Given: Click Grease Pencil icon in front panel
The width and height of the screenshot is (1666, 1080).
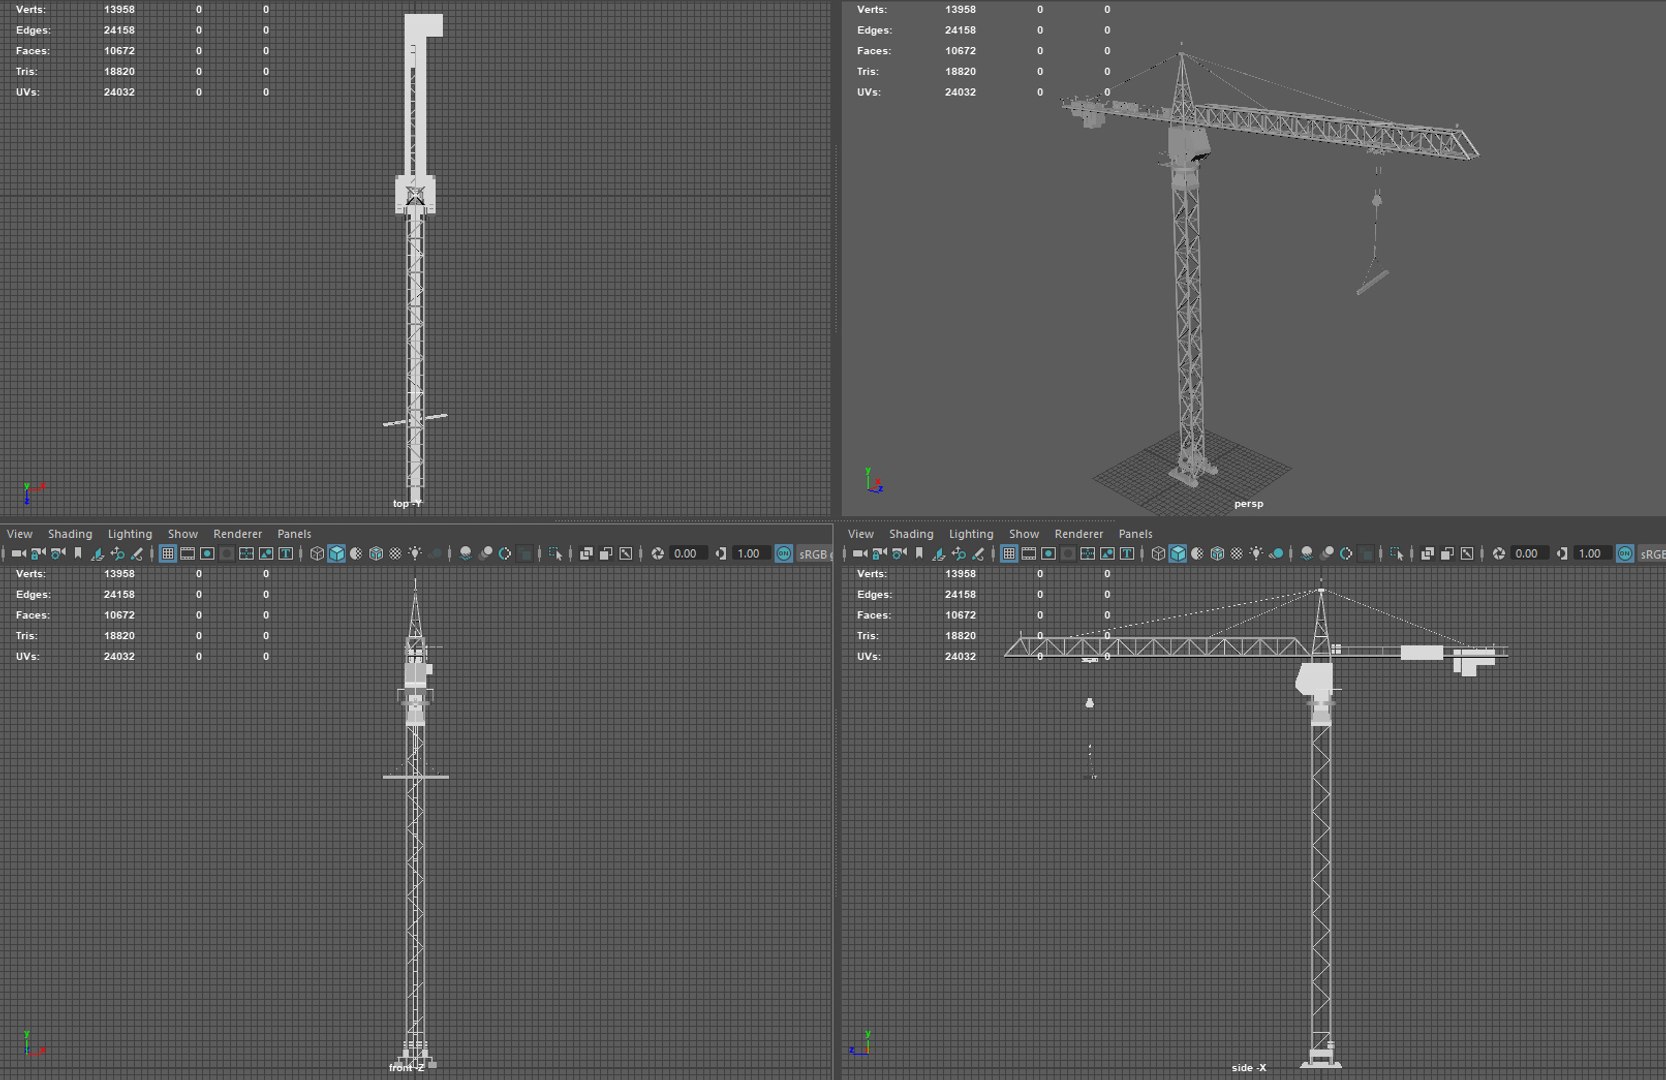Looking at the screenshot, I should tap(137, 553).
